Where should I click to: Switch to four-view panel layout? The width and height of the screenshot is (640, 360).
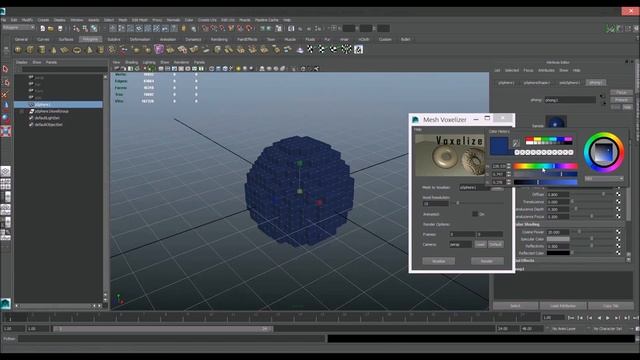click(6, 184)
